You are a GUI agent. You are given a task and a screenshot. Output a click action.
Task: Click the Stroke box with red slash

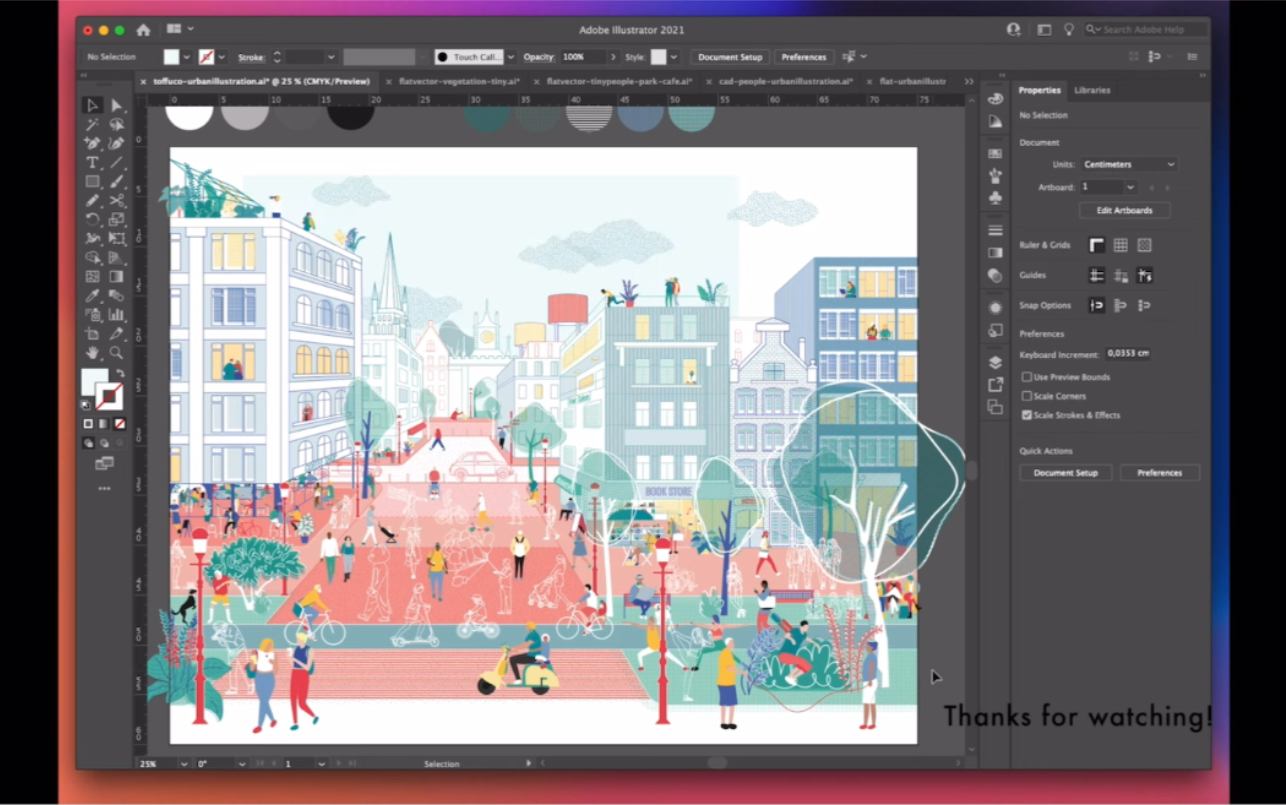coord(110,396)
